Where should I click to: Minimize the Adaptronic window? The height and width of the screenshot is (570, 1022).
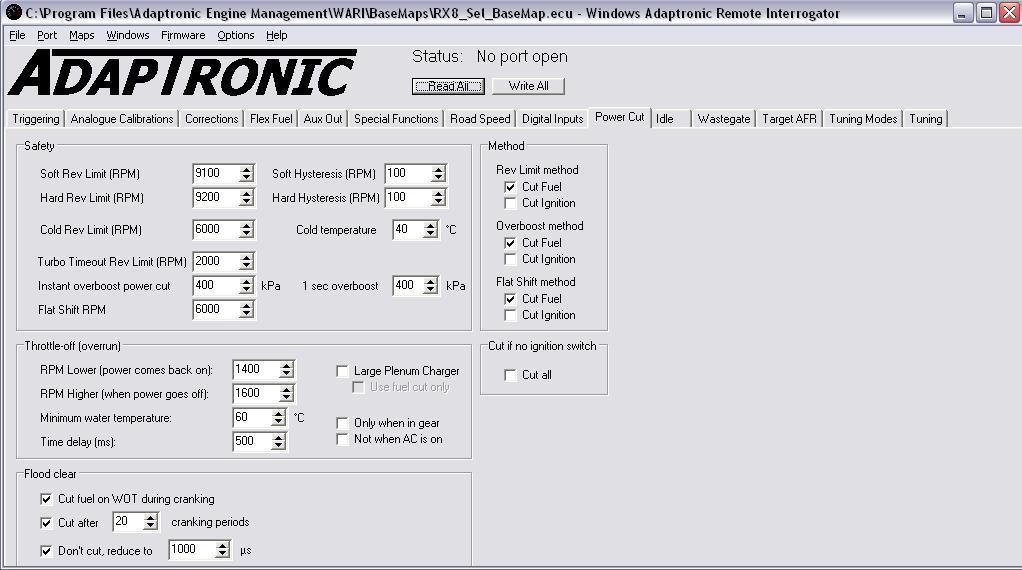pos(962,12)
